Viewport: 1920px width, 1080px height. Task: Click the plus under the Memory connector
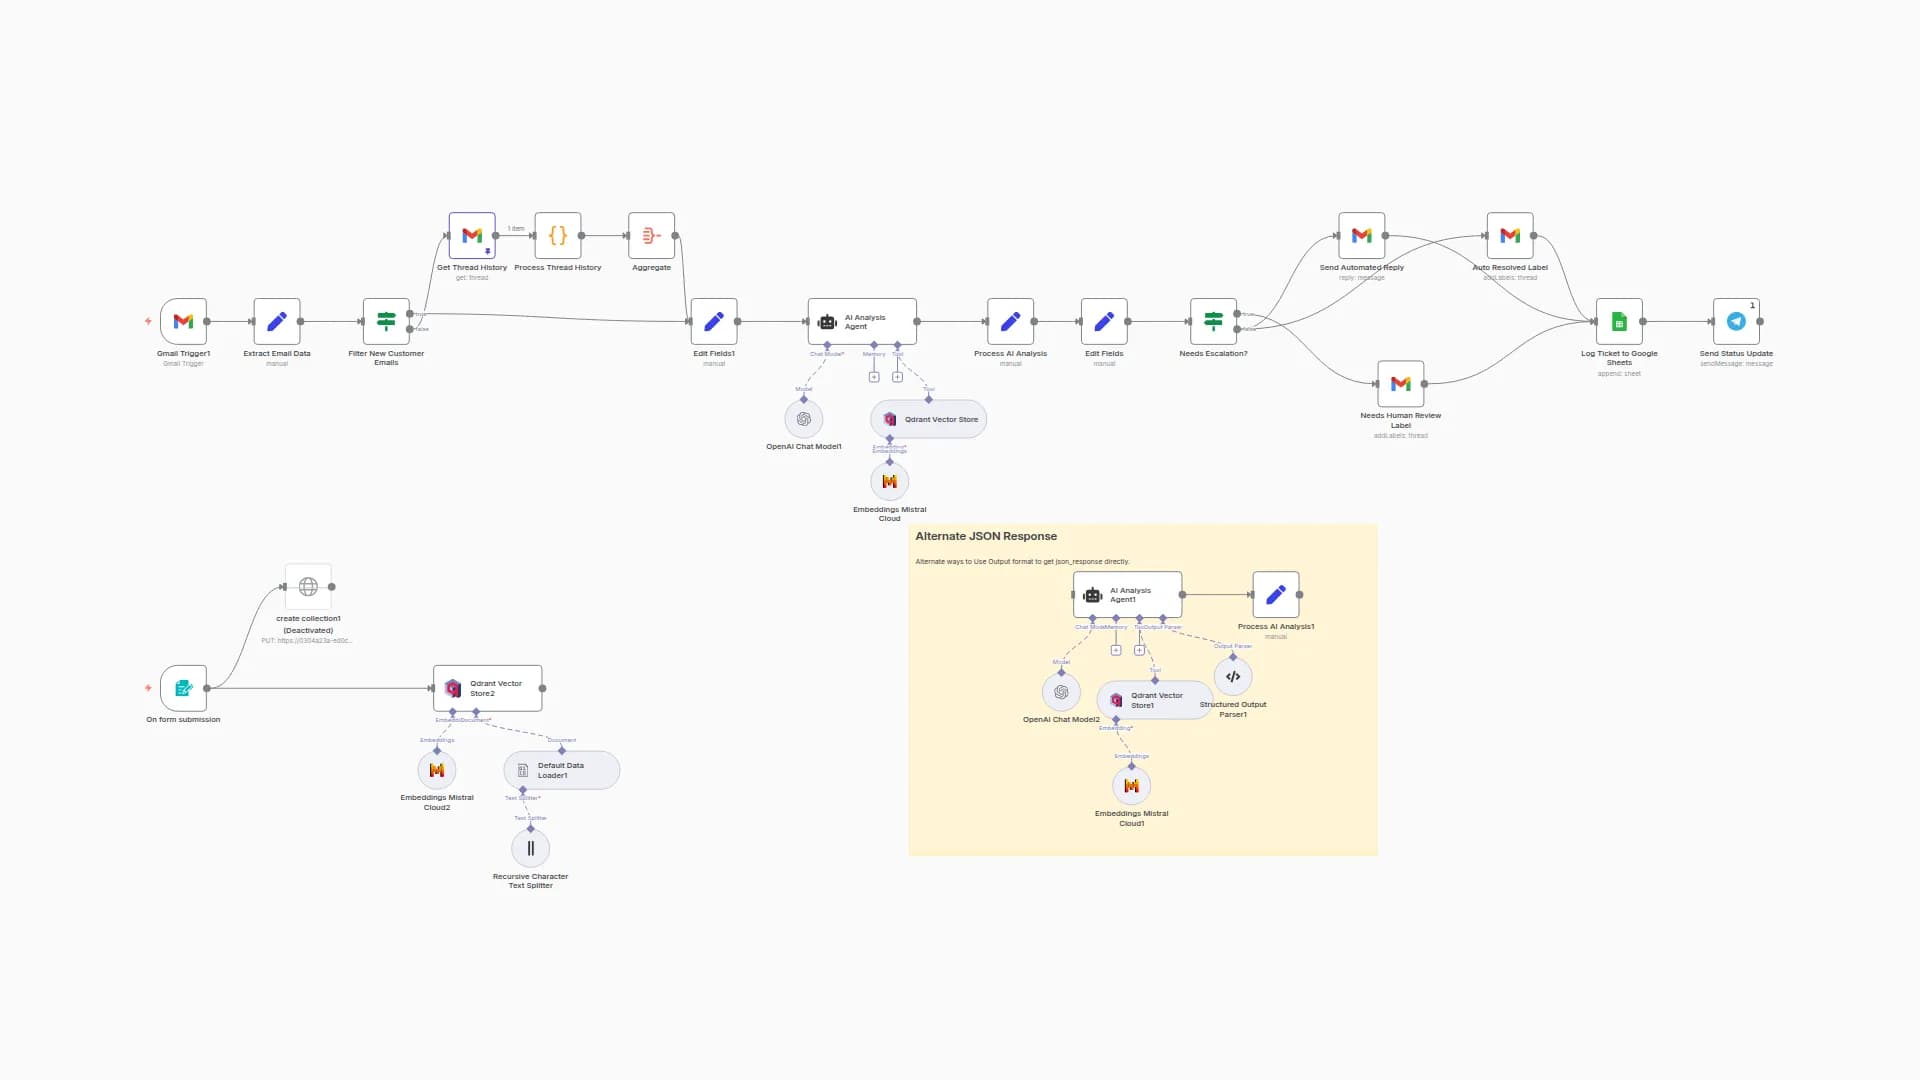(x=874, y=377)
